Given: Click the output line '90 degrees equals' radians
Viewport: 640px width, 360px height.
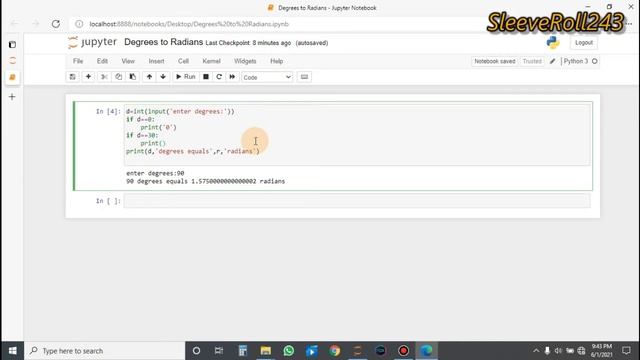Looking at the screenshot, I should 205,181.
